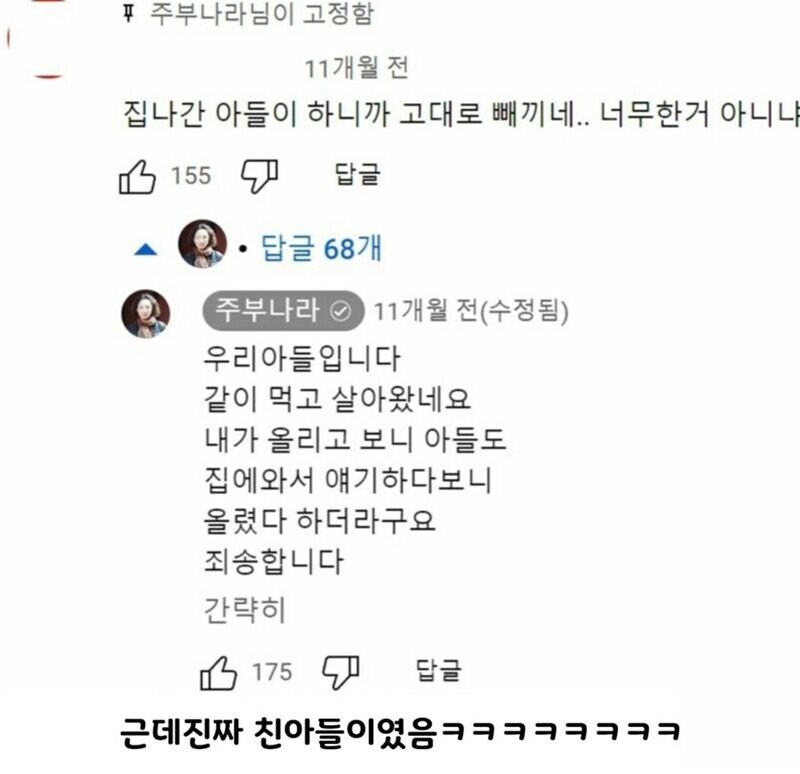Collapse replies using the blue up arrow
Viewport: 800px width, 774px height.
coord(145,249)
